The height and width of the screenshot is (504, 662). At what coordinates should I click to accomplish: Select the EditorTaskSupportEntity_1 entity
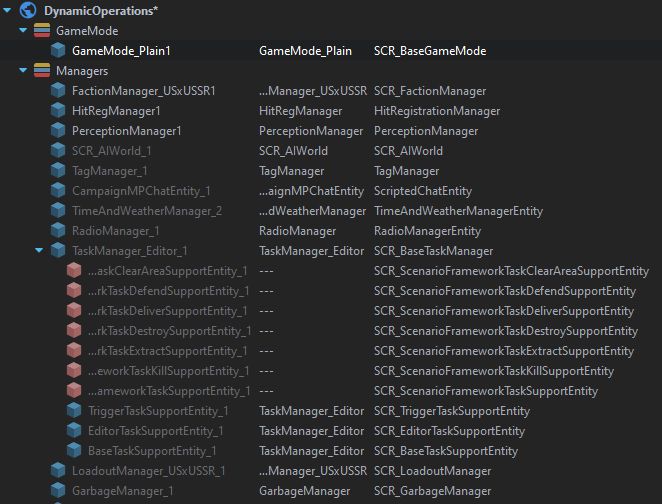[x=156, y=431]
